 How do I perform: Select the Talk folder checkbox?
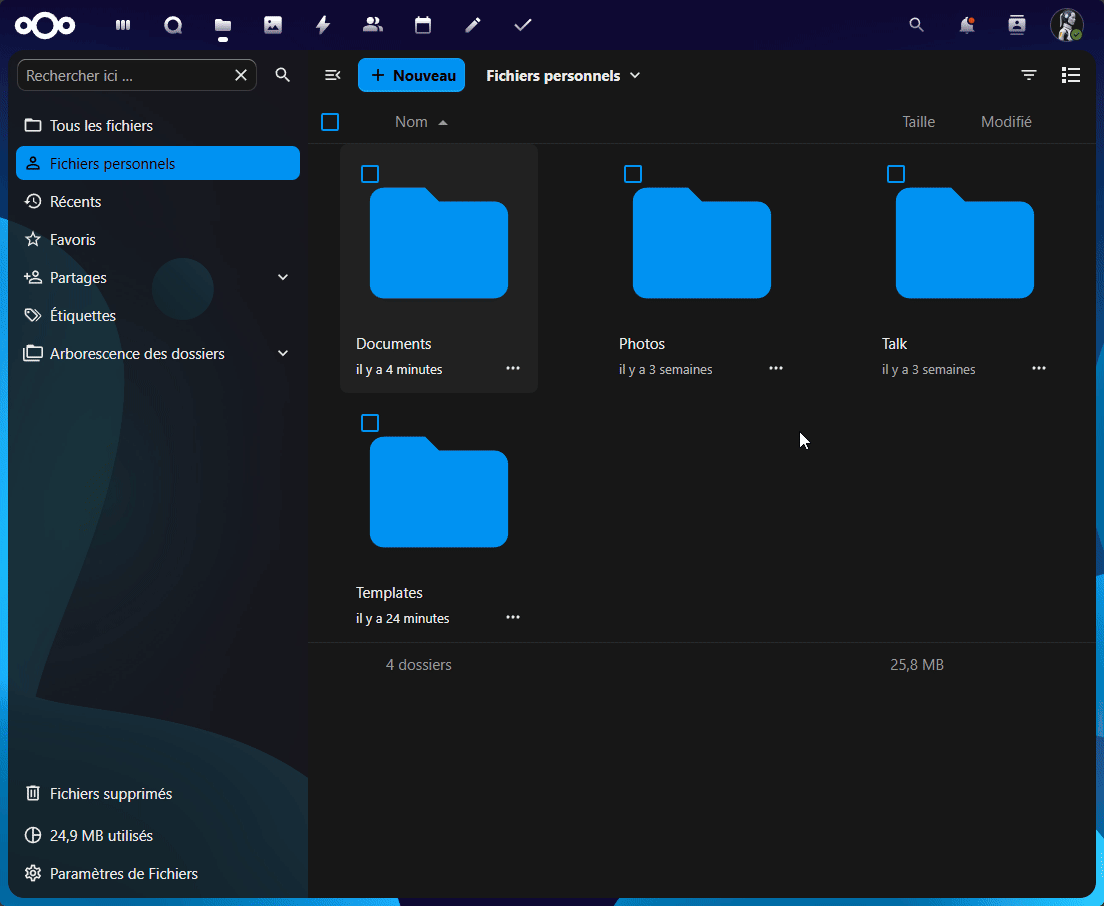pos(896,174)
